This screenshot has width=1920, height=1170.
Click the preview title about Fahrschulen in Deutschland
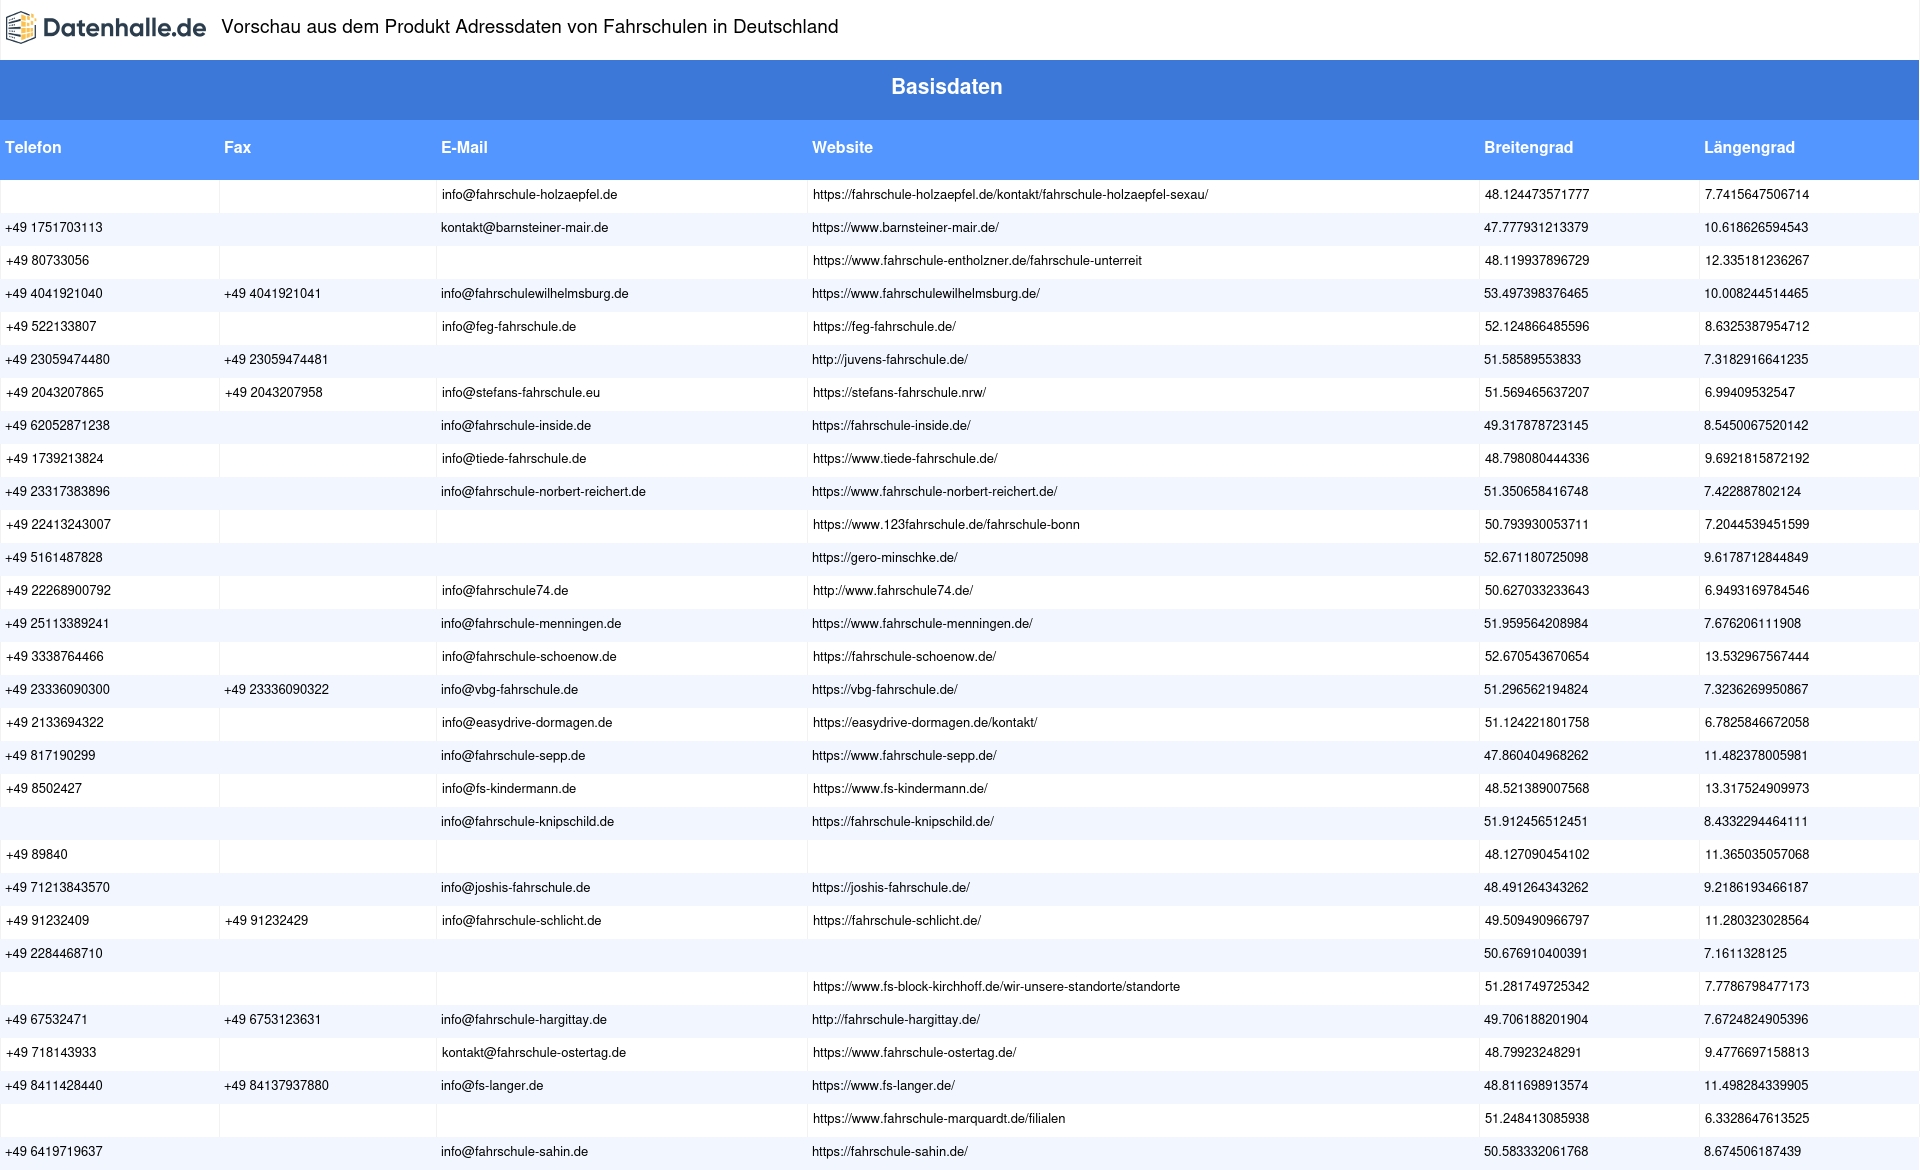point(530,27)
